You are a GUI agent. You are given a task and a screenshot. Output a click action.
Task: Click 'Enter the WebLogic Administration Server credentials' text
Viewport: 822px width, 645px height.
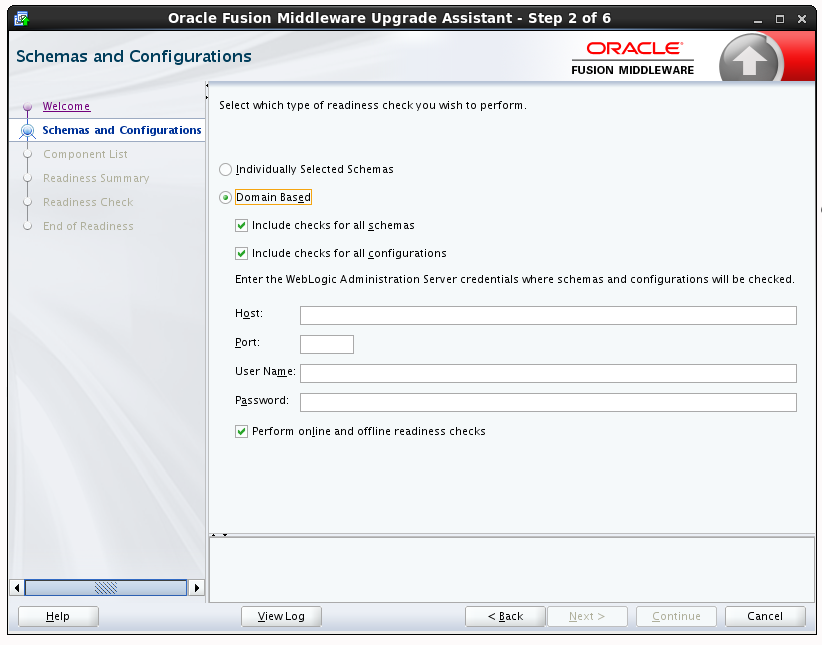515,280
